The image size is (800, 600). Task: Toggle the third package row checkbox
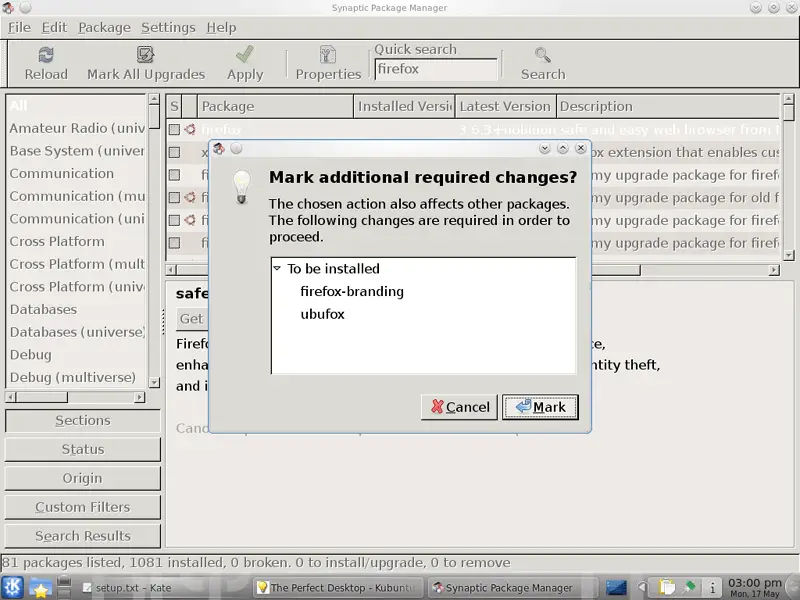pyautogui.click(x=174, y=175)
